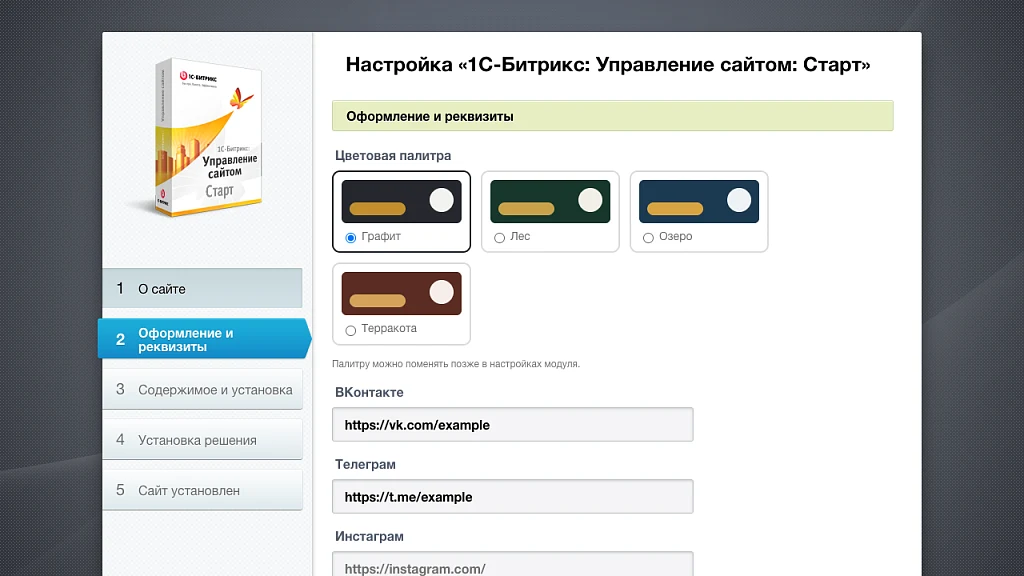This screenshot has width=1024, height=576.
Task: Click the Лес green color preview
Action: tap(551, 201)
